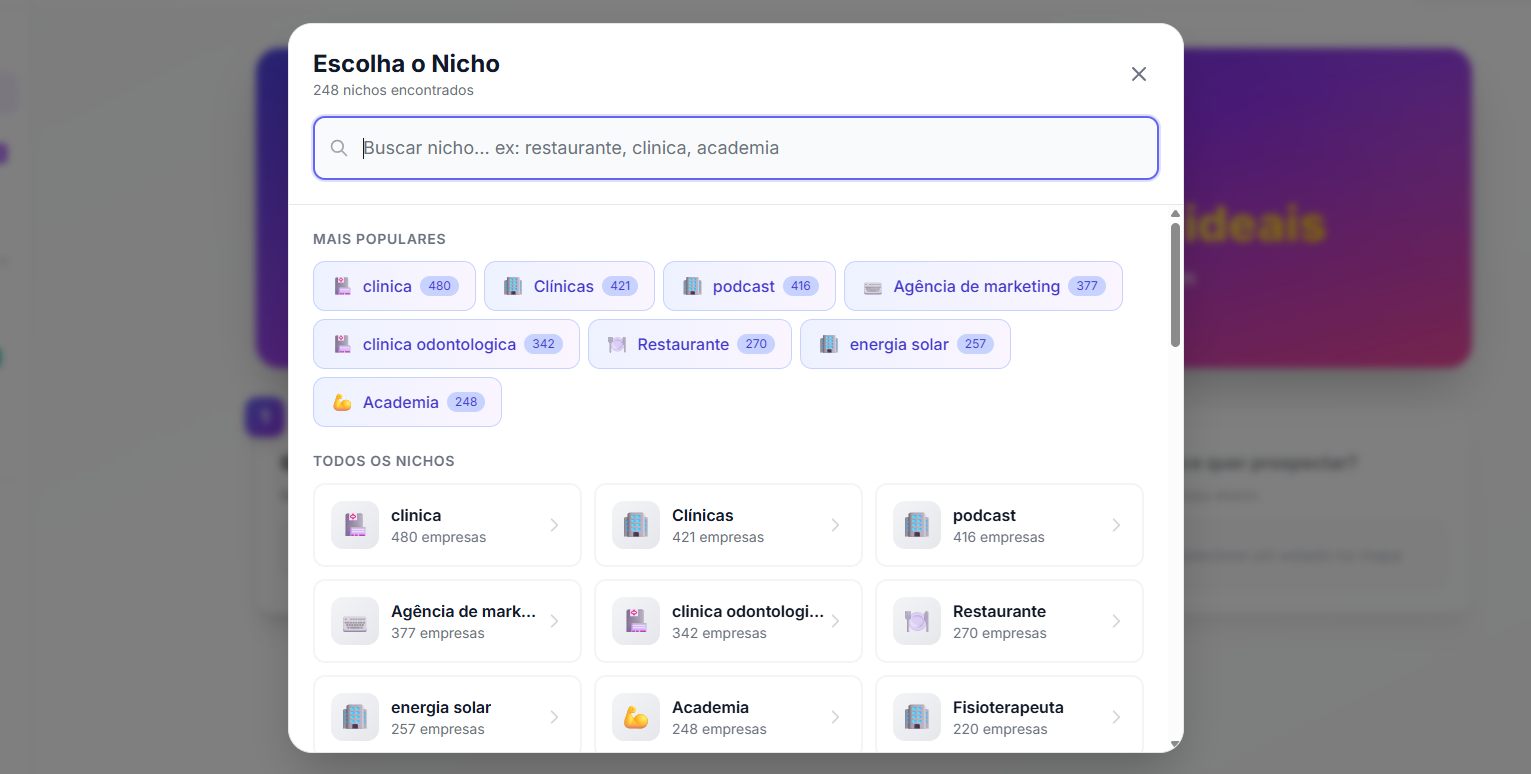This screenshot has height=774, width=1531.
Task: Click the building icon on the Clínicas card
Action: [635, 525]
